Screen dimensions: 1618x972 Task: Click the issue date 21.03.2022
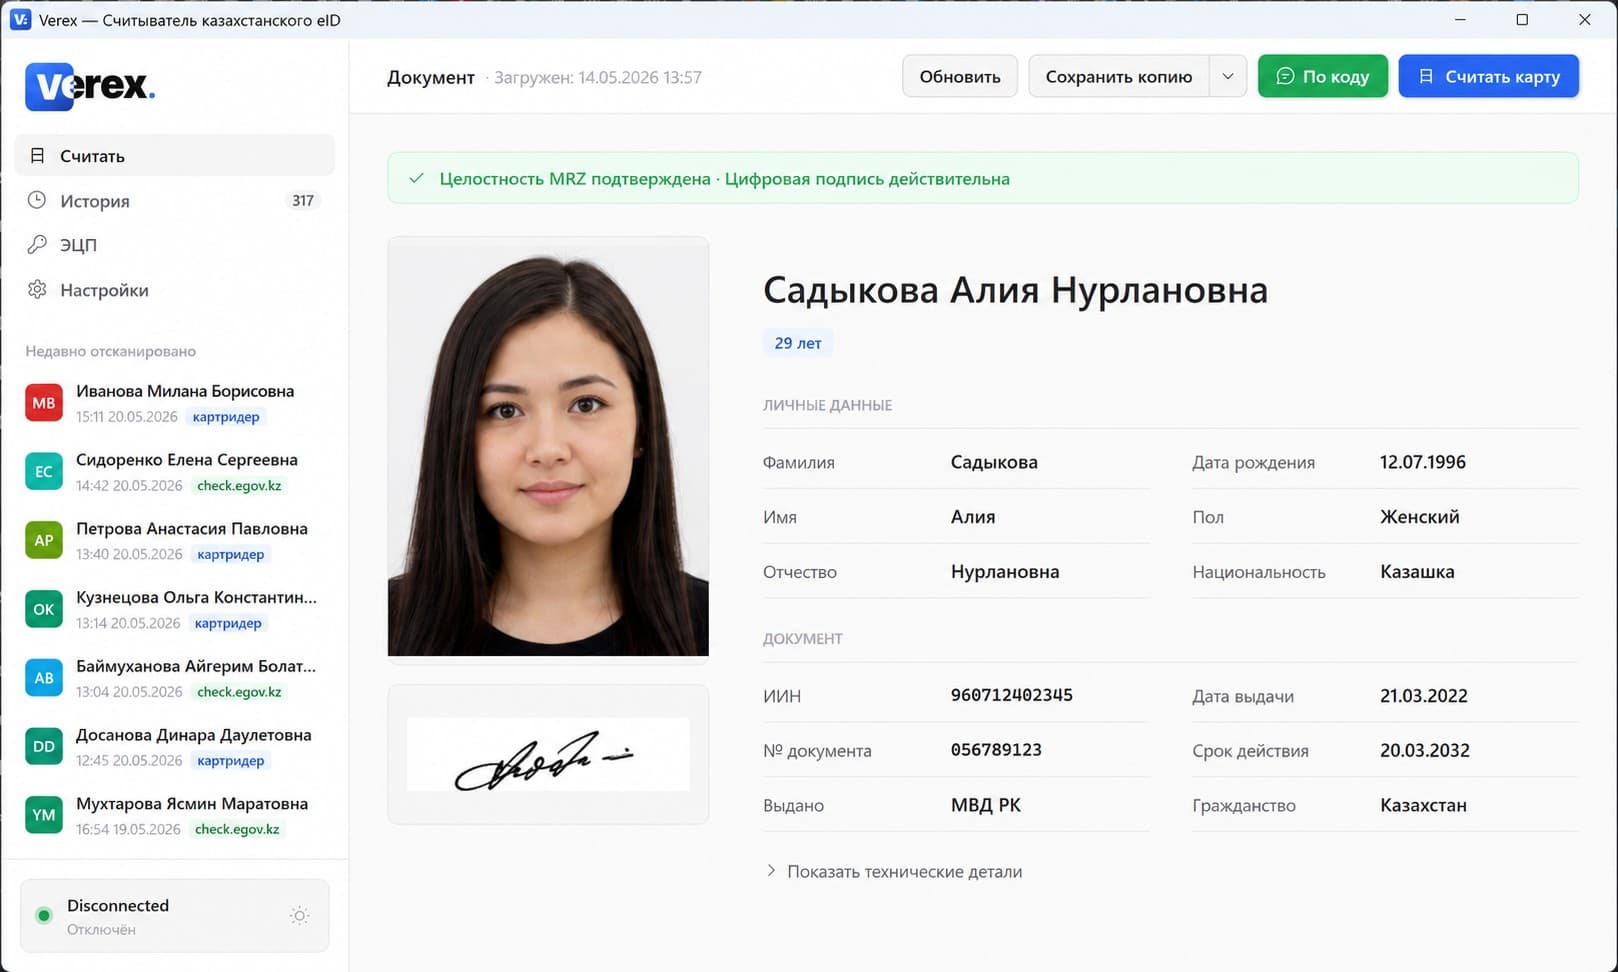(1423, 696)
